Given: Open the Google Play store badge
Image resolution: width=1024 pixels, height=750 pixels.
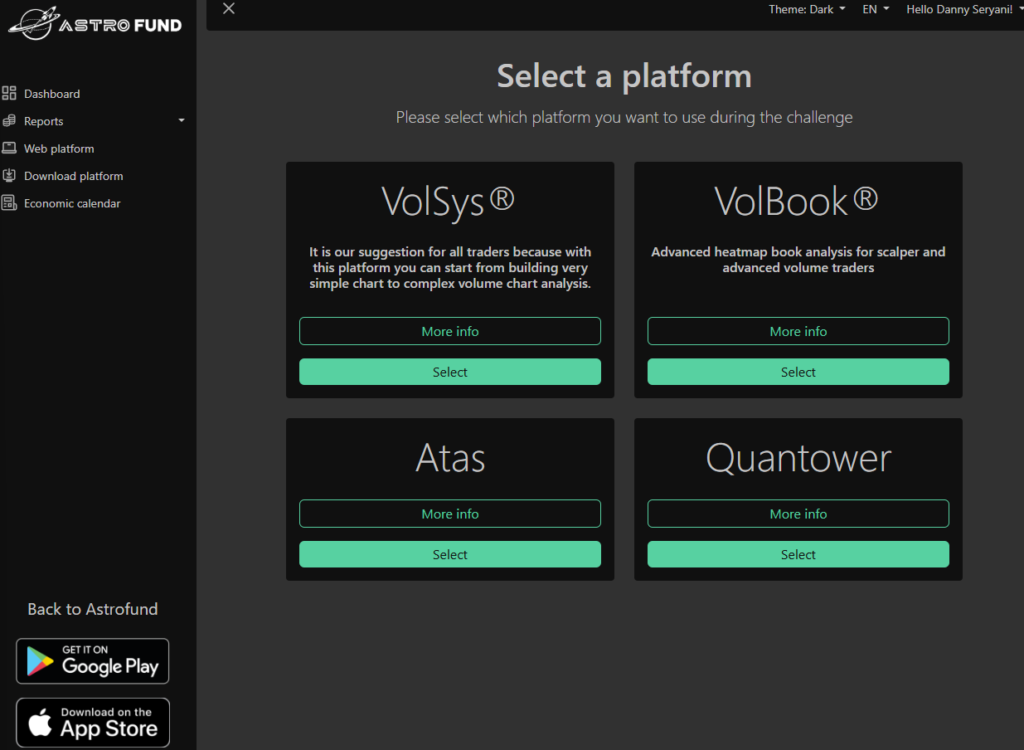Looking at the screenshot, I should point(93,661).
